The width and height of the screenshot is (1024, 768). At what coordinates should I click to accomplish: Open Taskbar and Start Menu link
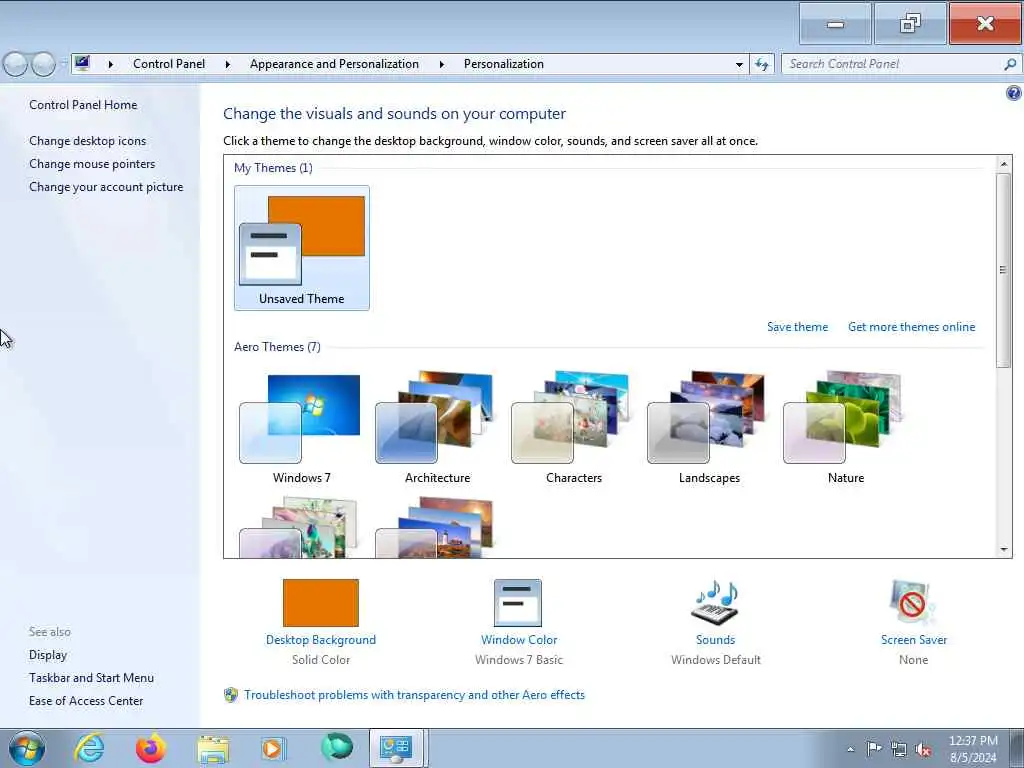[x=91, y=678]
